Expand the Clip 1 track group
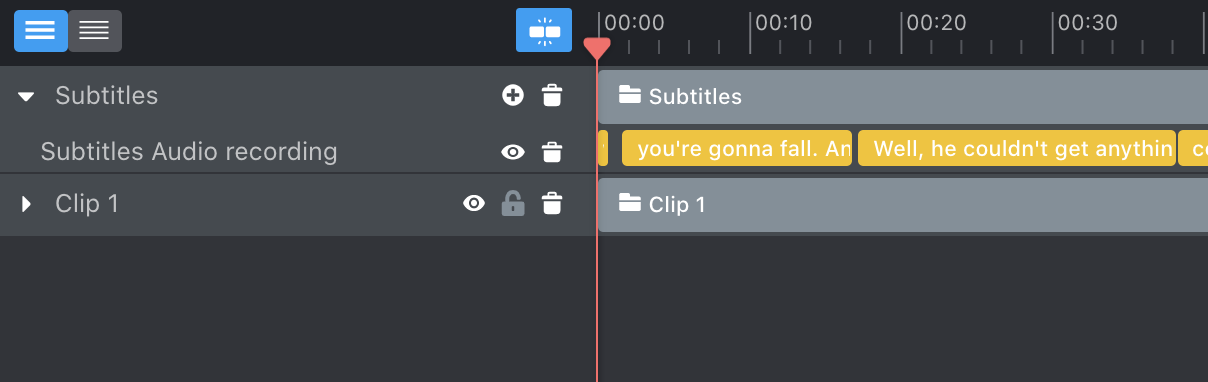The width and height of the screenshot is (1208, 382). coord(27,204)
